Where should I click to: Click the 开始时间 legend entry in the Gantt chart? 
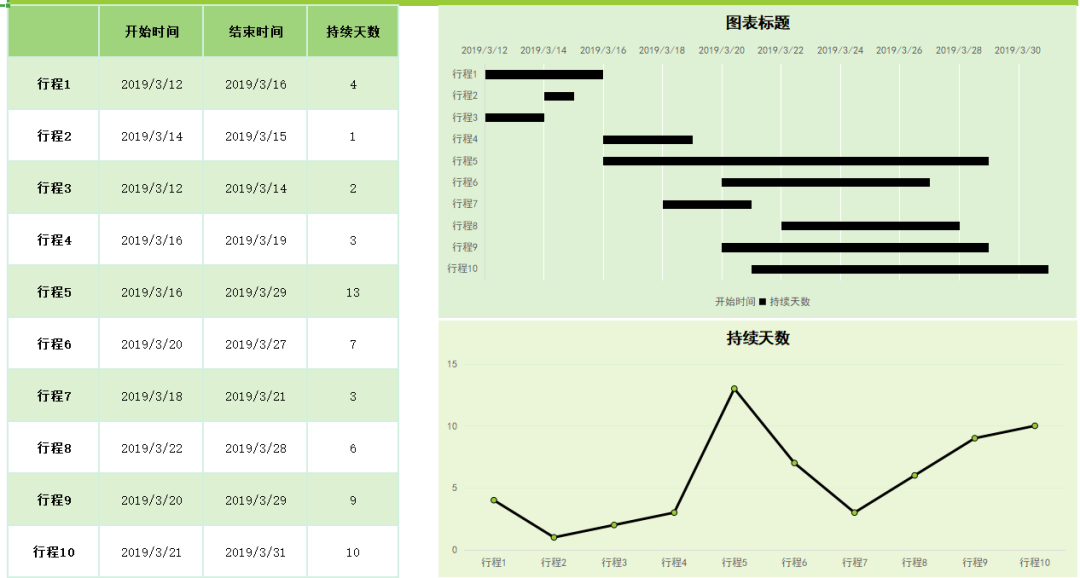point(735,302)
